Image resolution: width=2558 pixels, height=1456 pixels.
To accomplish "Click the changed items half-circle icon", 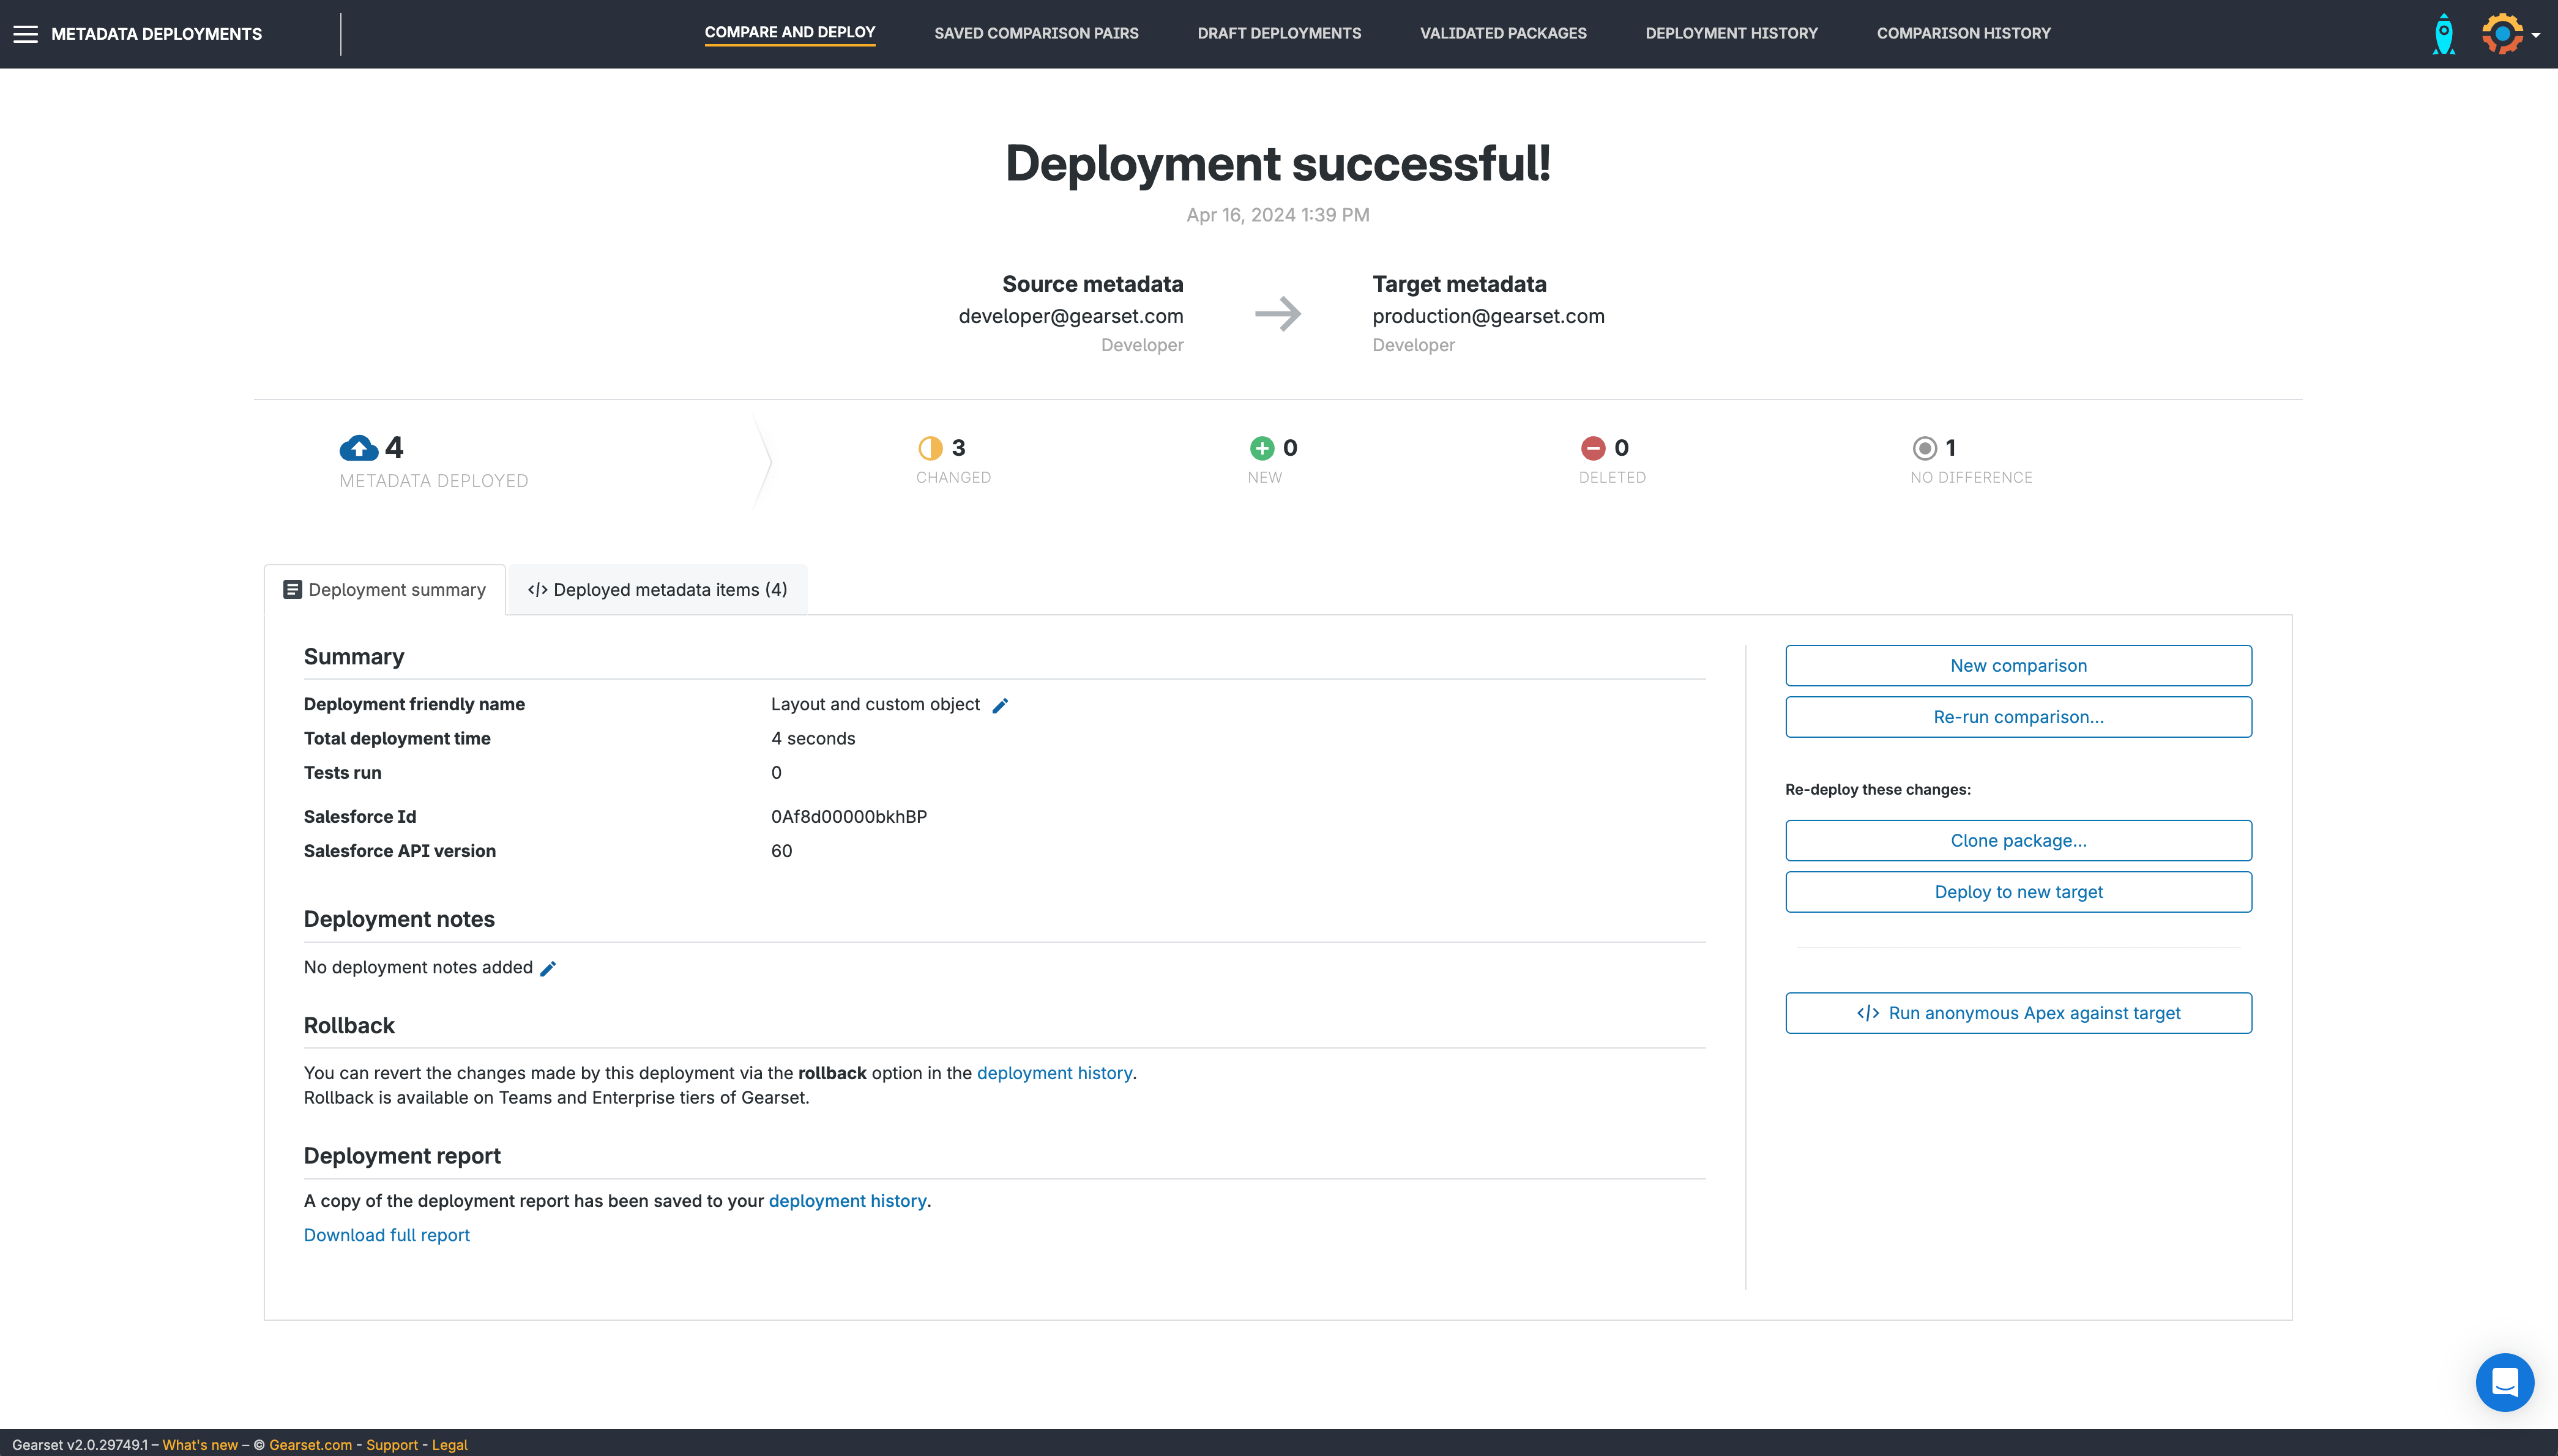I will coord(930,448).
